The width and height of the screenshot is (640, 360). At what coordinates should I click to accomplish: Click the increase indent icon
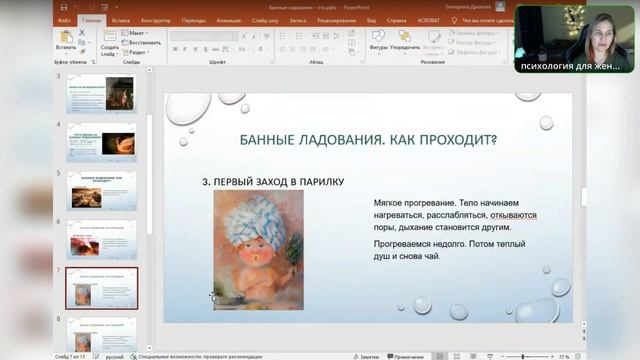[326, 36]
